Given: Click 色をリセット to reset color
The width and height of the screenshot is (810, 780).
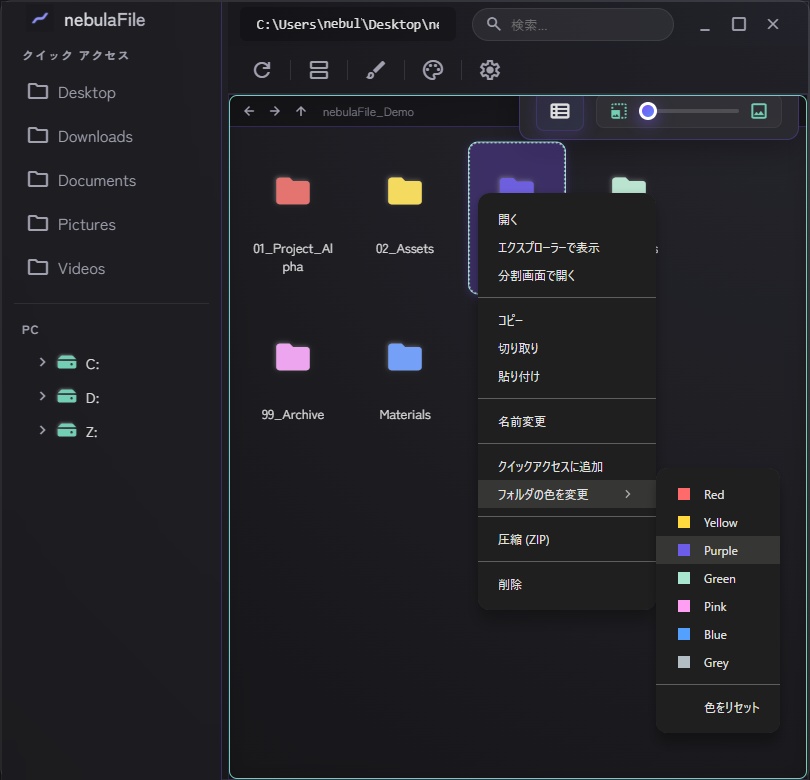Looking at the screenshot, I should coord(718,707).
